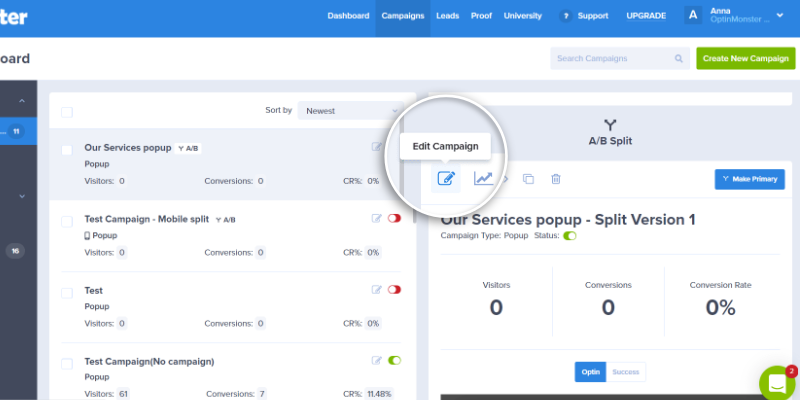Viewport: 800px width, 400px height.
Task: Click the Visitors 61 value
Action: tap(122, 394)
